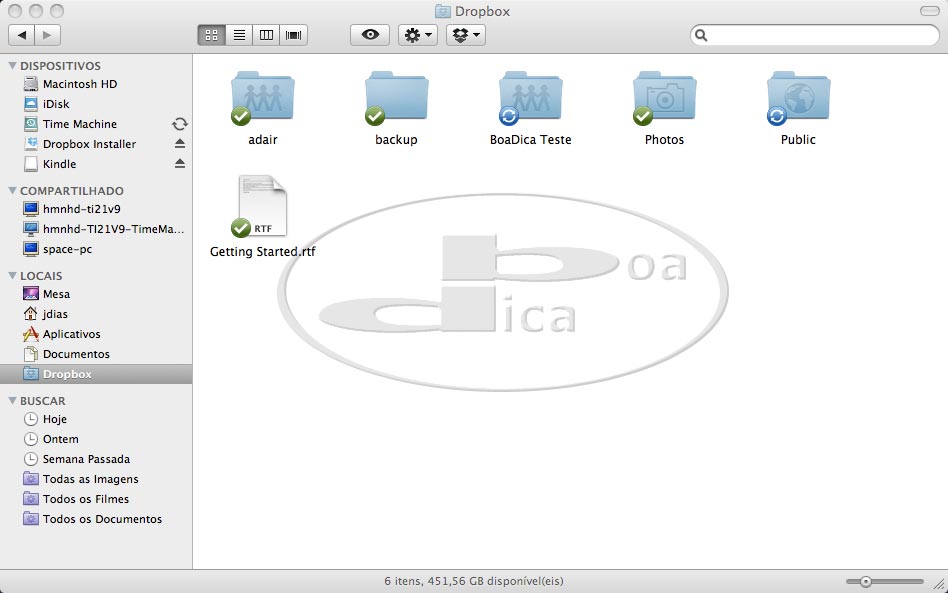Viewport: 948px width, 593px height.
Task: Select the Hoje search
Action: (96, 420)
